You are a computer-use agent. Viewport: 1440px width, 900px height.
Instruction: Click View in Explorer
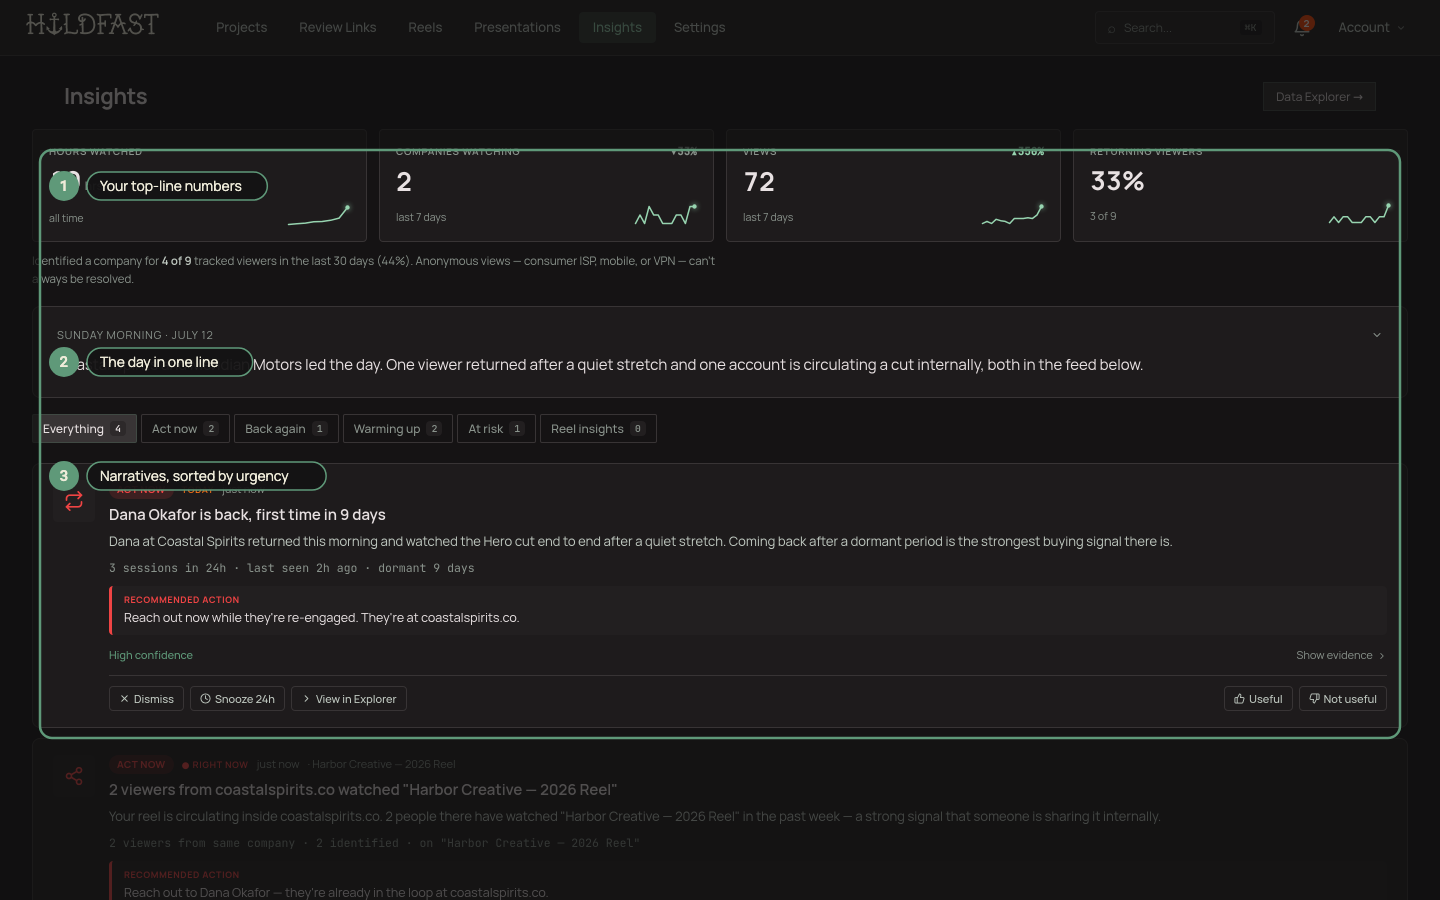pyautogui.click(x=348, y=699)
